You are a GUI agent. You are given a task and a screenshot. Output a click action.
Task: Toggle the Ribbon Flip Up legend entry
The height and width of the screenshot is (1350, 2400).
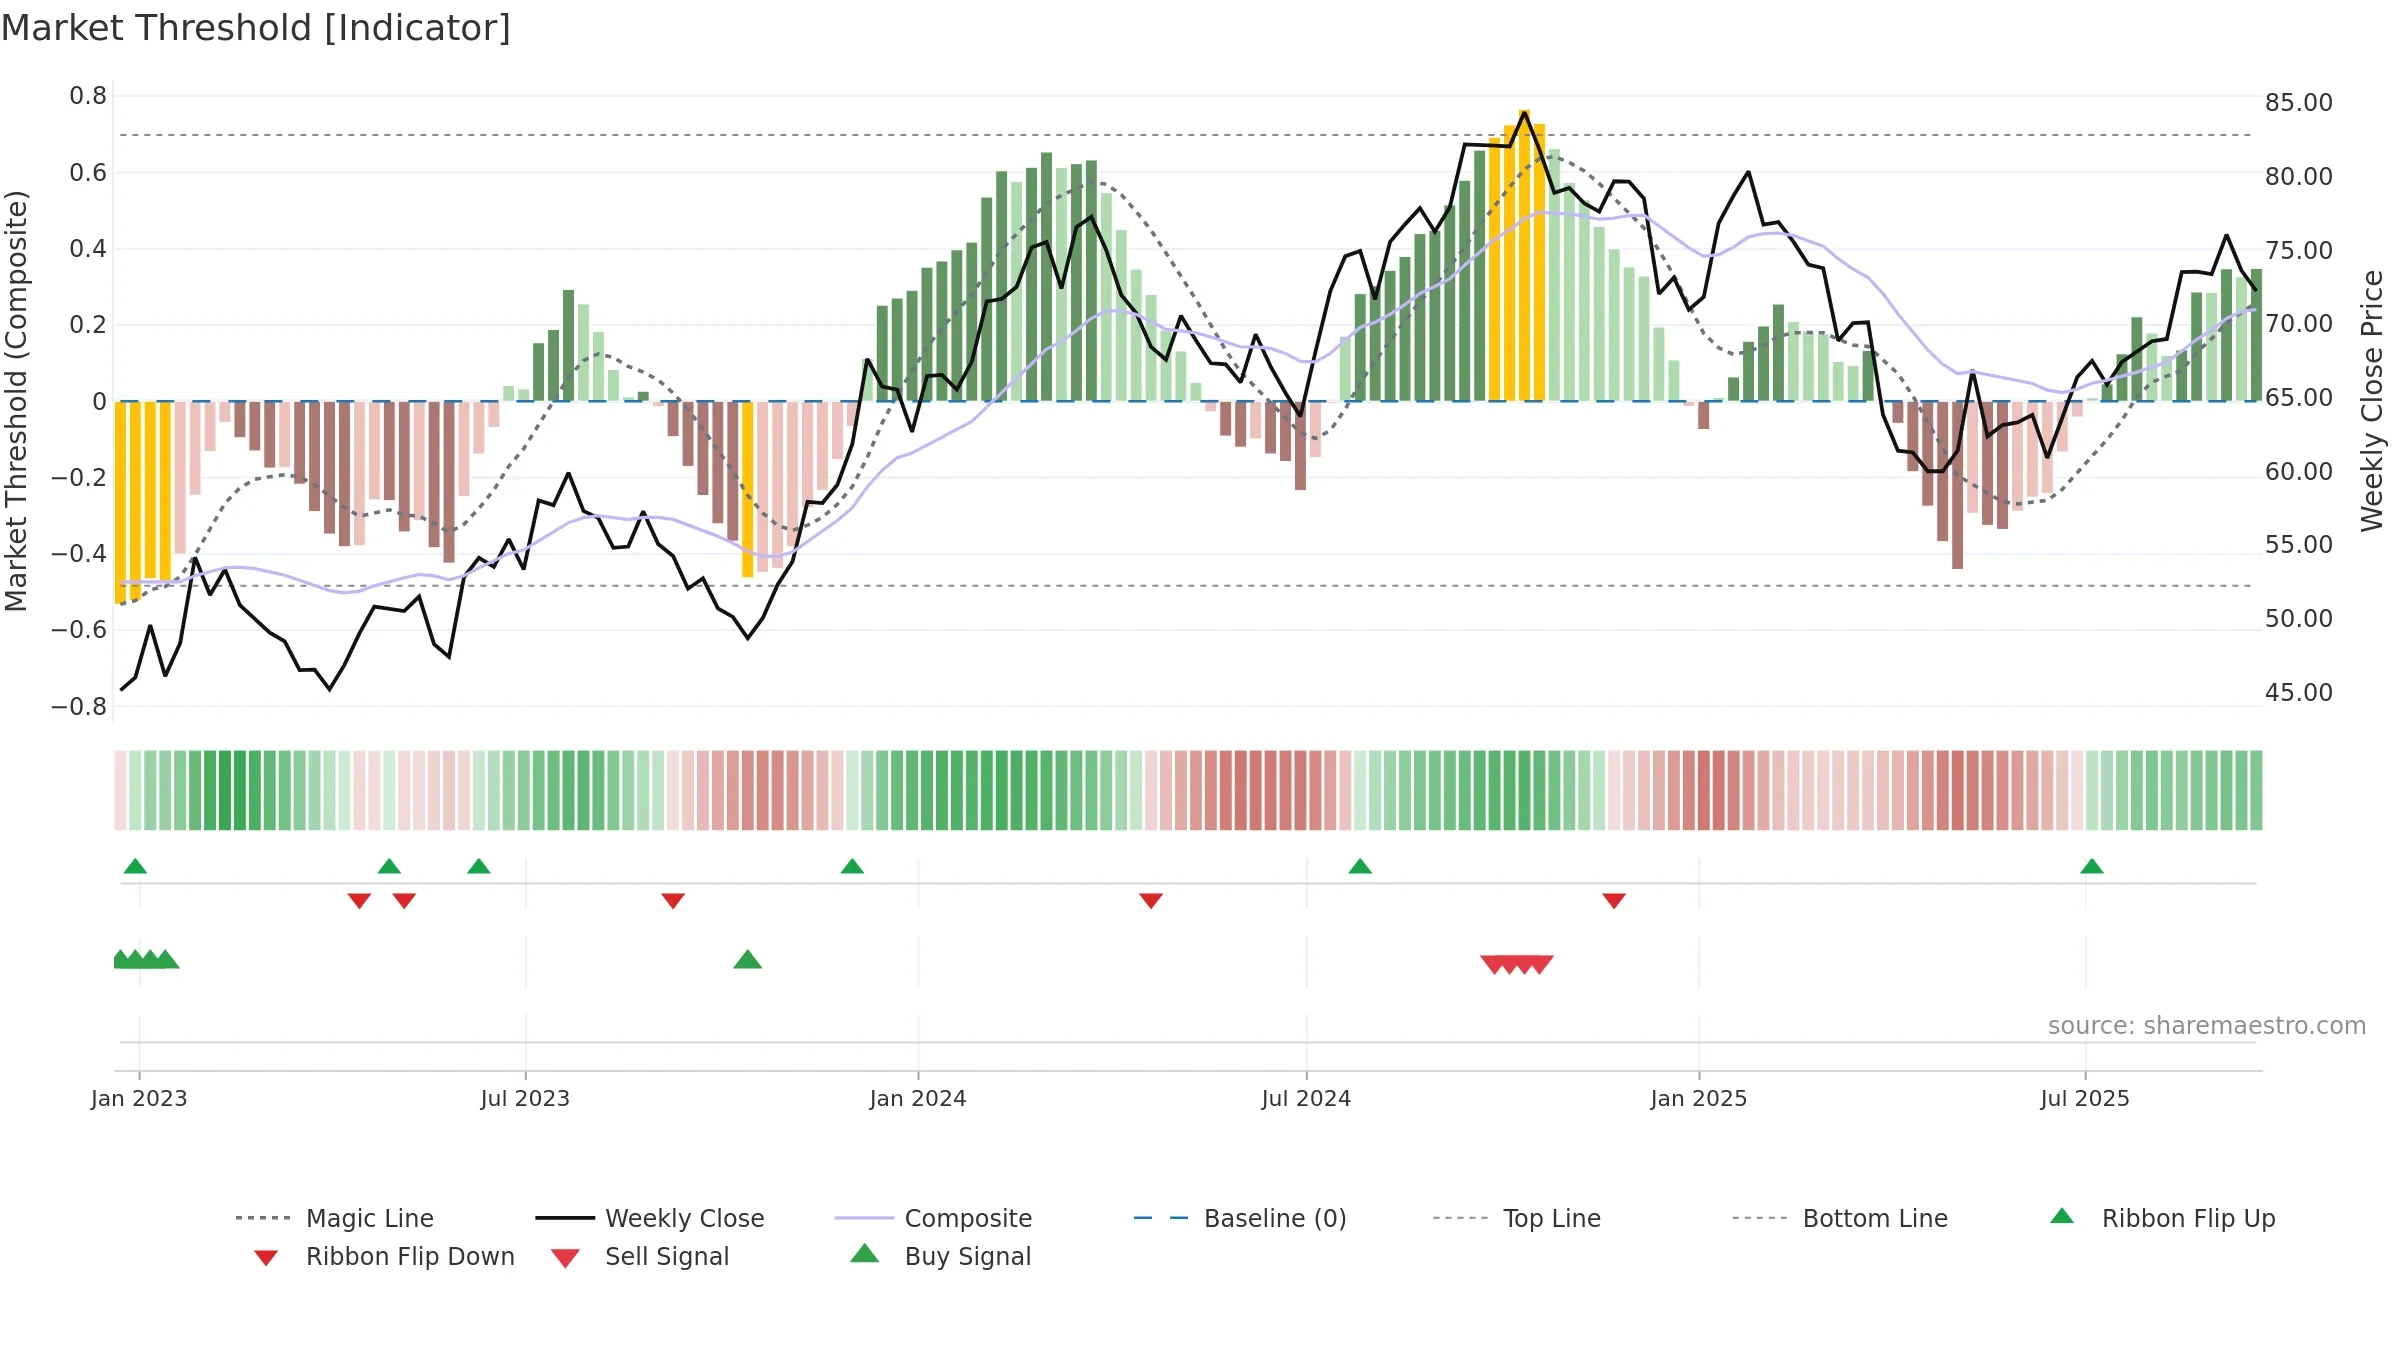pos(2162,1218)
